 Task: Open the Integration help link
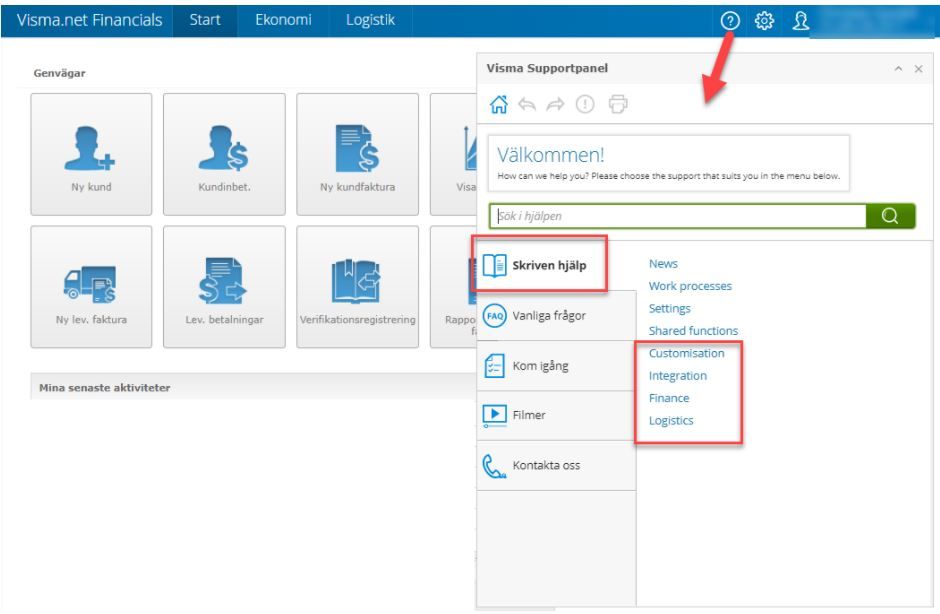click(x=677, y=376)
